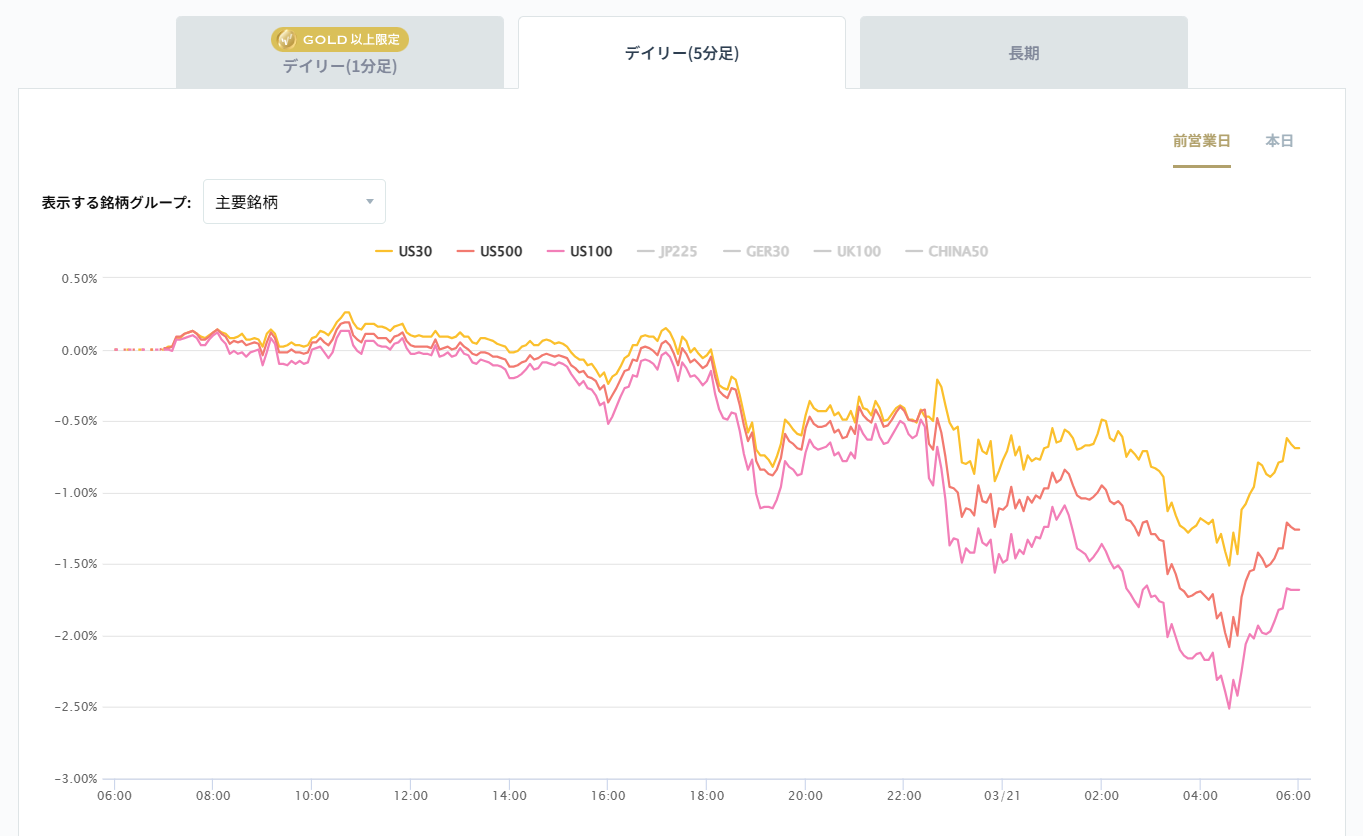Open the 主要銘柄 group dropdown
Image resolution: width=1363 pixels, height=836 pixels.
coord(294,202)
